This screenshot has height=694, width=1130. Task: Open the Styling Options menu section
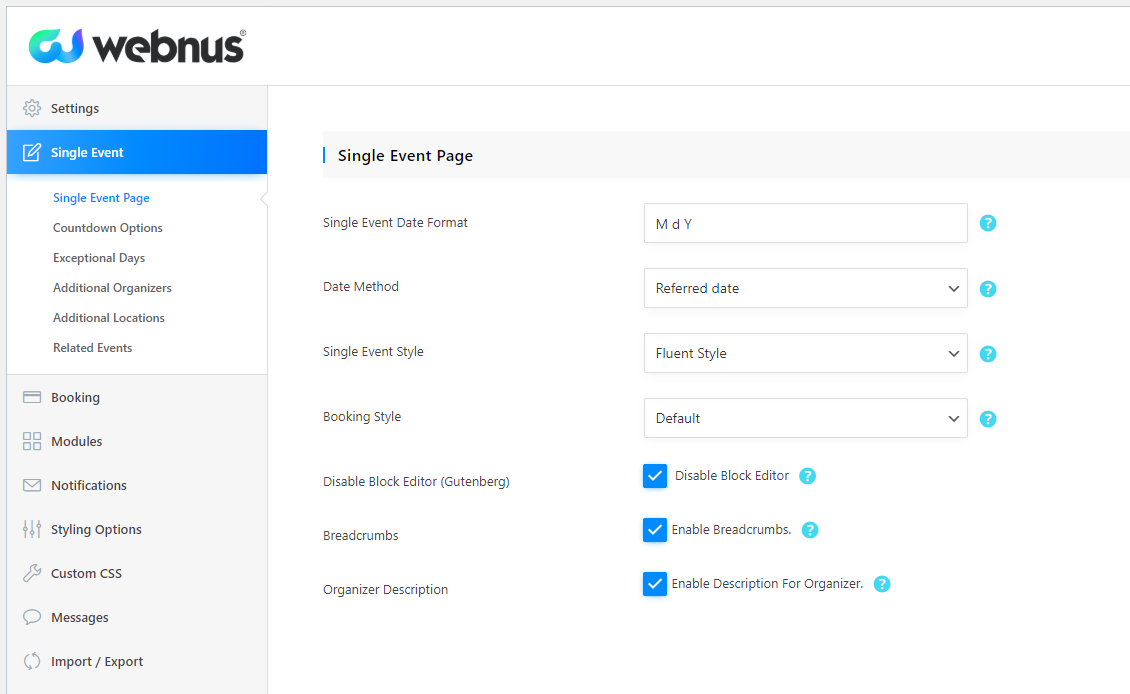coord(137,529)
